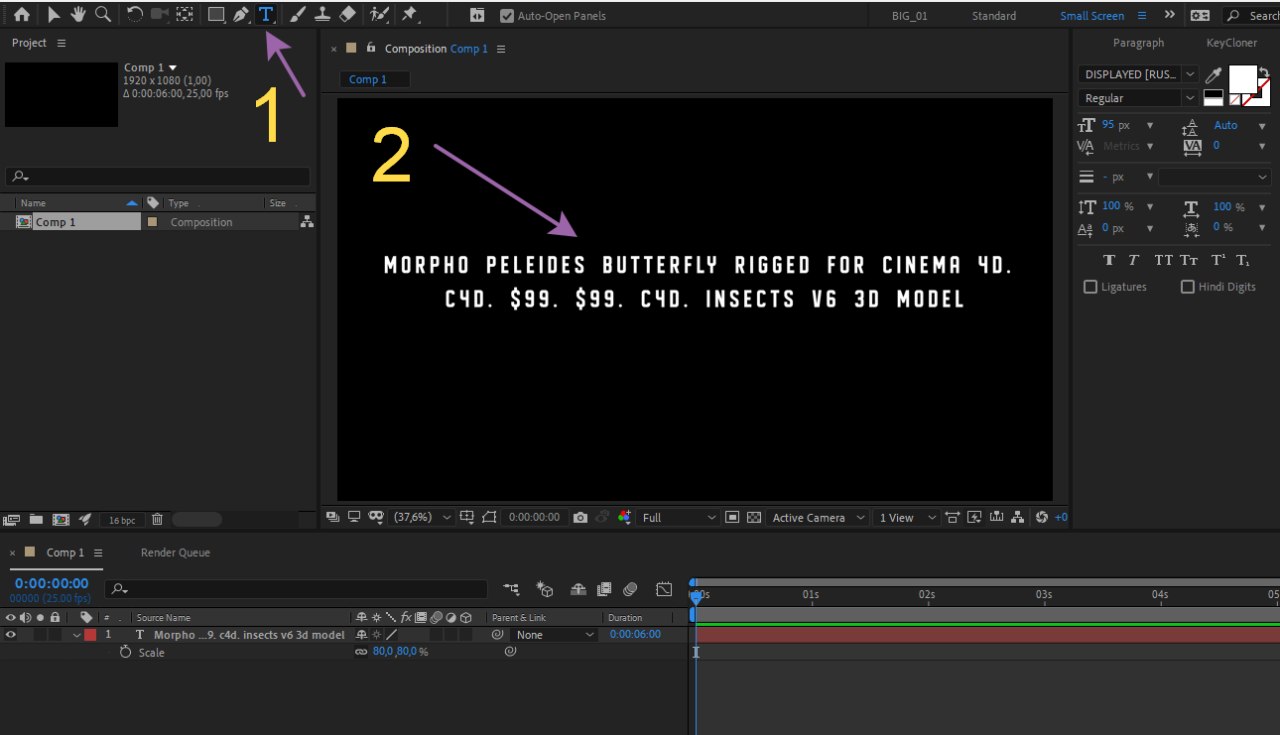This screenshot has width=1280, height=735.
Task: Click the text fill color white swatch
Action: pyautogui.click(x=1243, y=79)
